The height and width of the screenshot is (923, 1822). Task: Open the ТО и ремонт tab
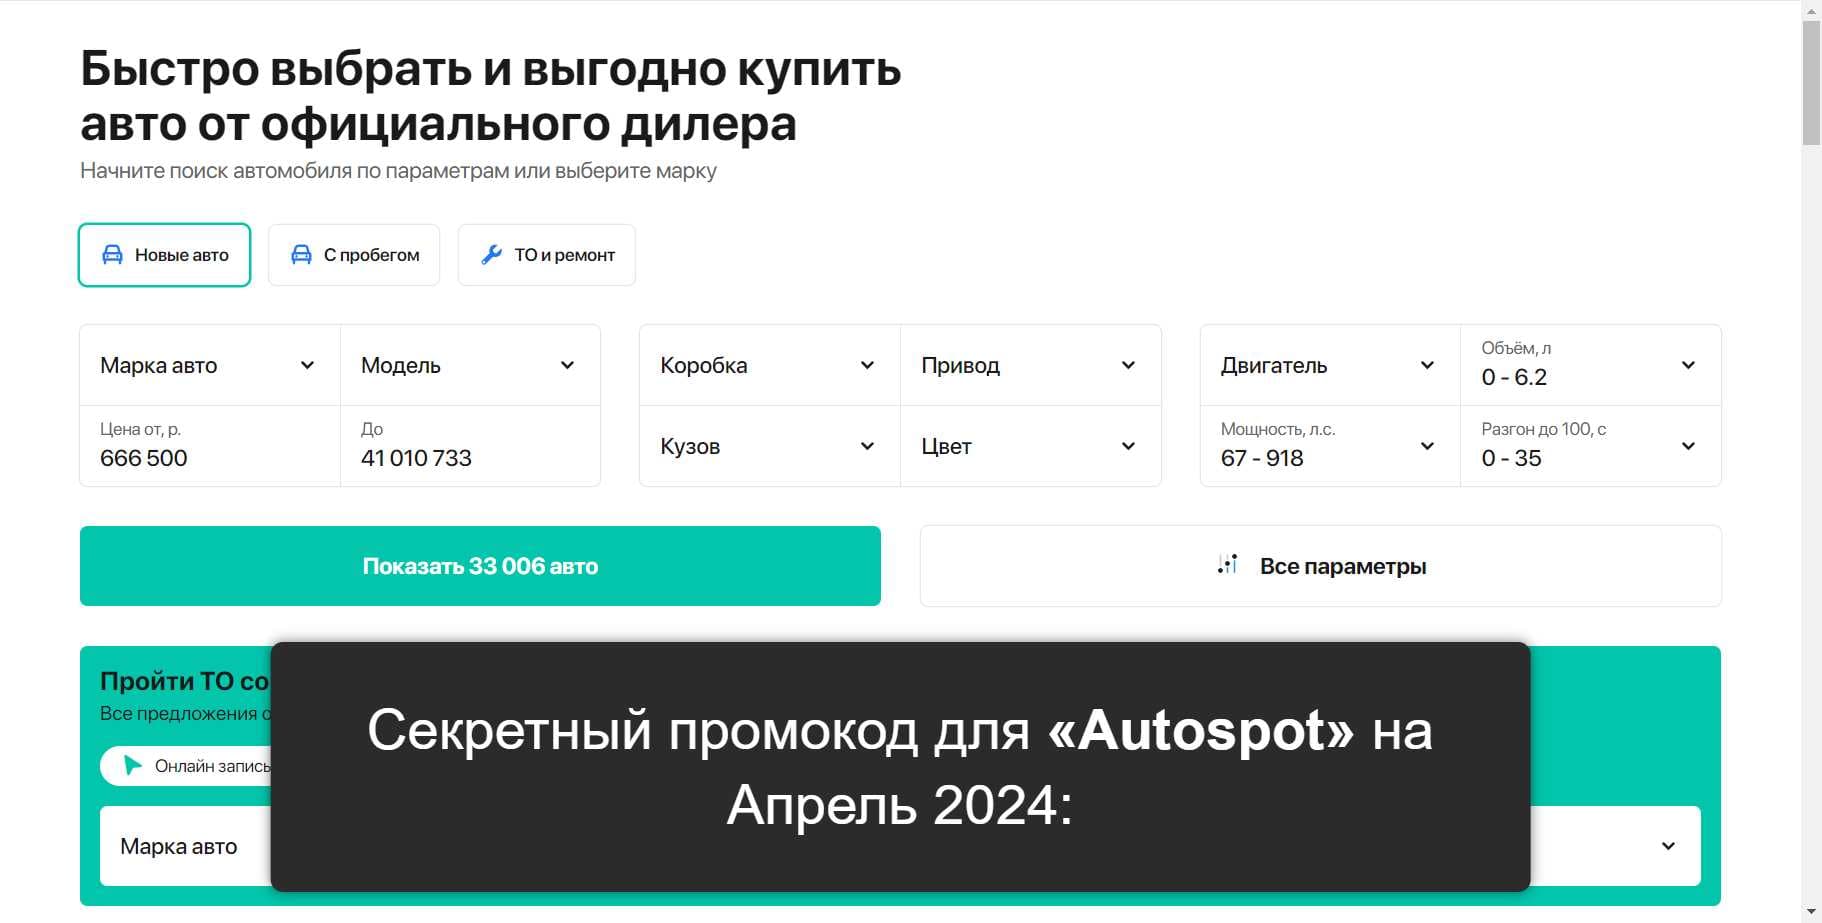click(x=546, y=255)
